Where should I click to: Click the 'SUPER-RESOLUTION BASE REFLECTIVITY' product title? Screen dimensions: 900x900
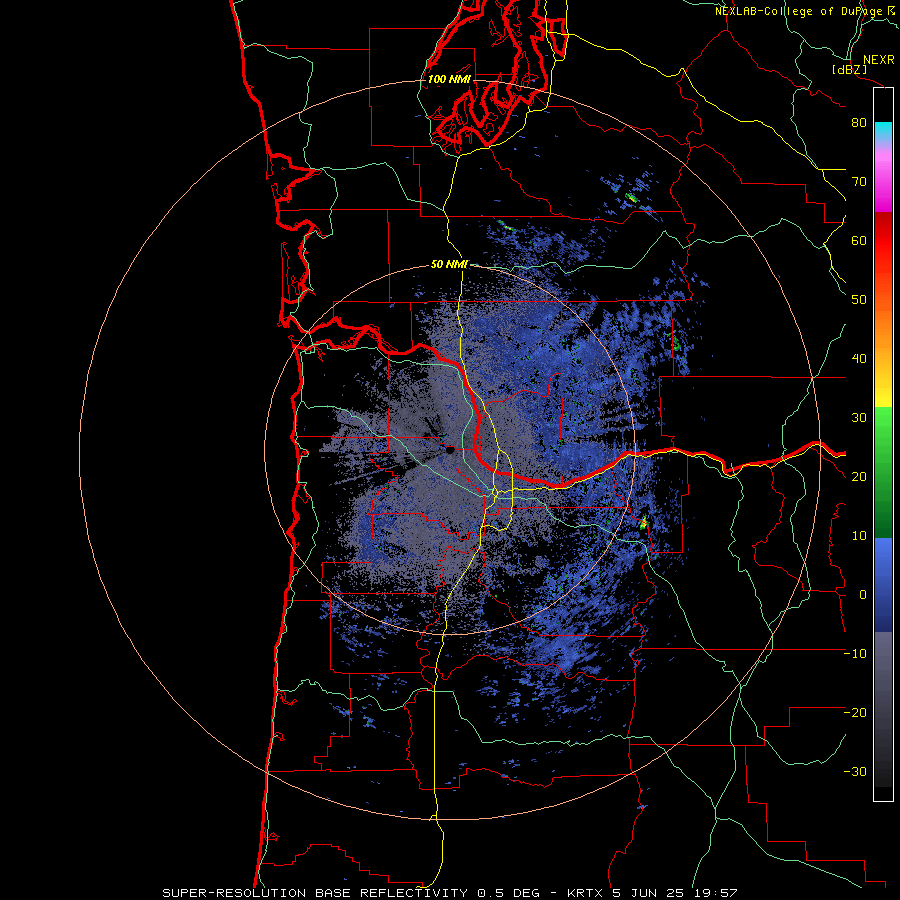[317, 893]
